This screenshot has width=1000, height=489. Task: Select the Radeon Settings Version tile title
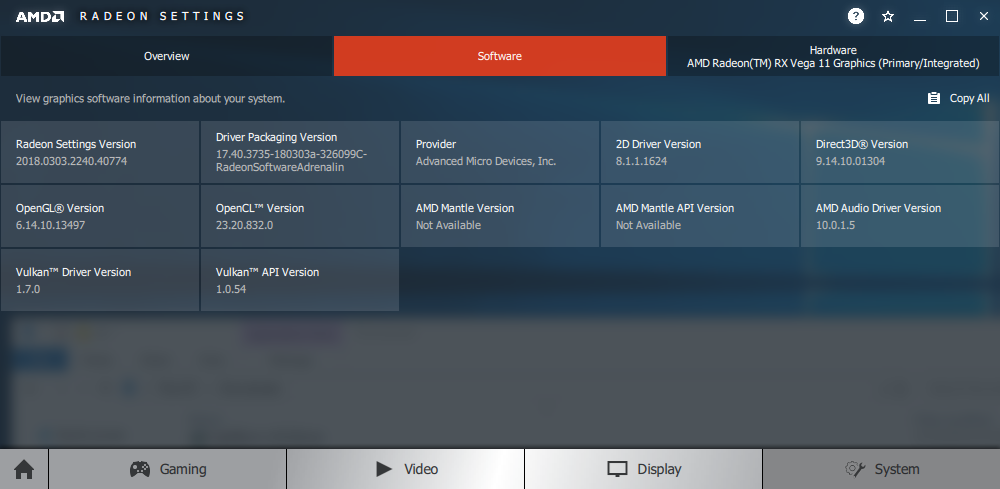76,144
